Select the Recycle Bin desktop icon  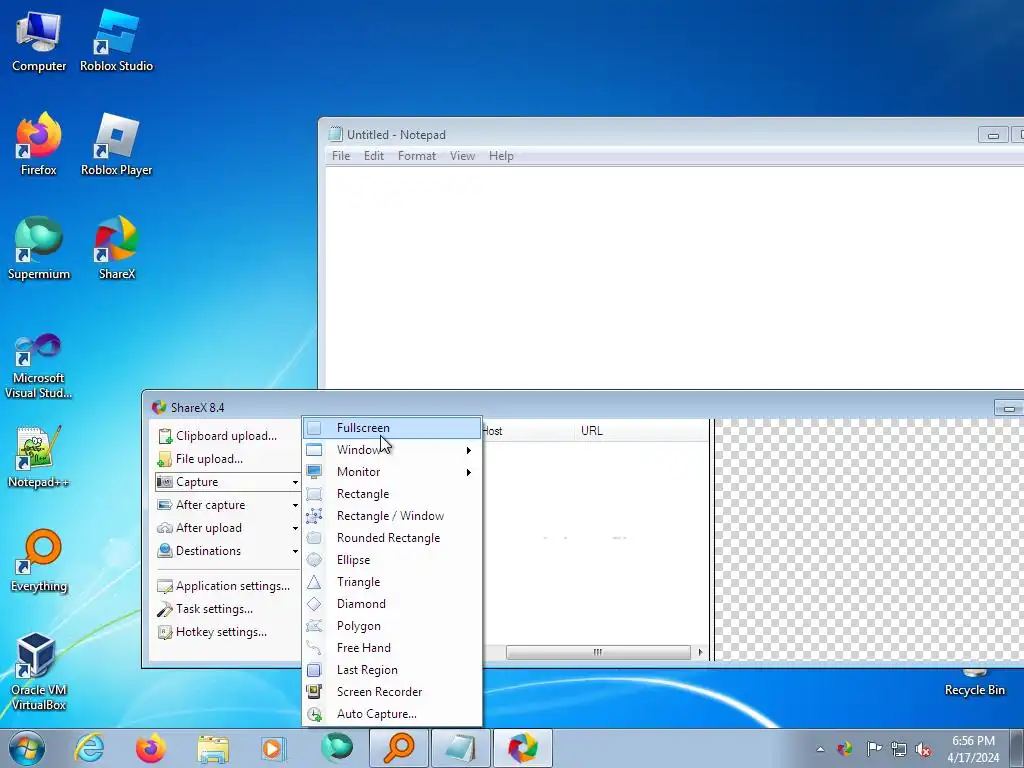974,683
